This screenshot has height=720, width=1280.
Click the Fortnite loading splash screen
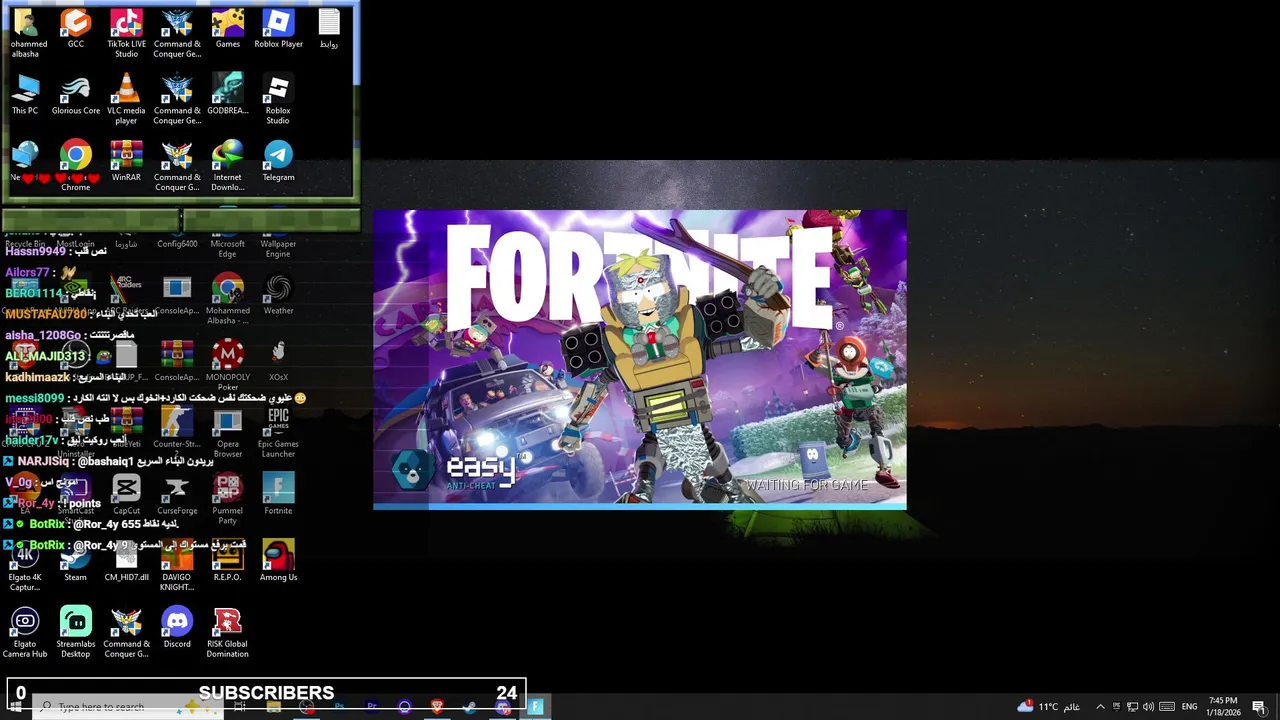click(640, 360)
